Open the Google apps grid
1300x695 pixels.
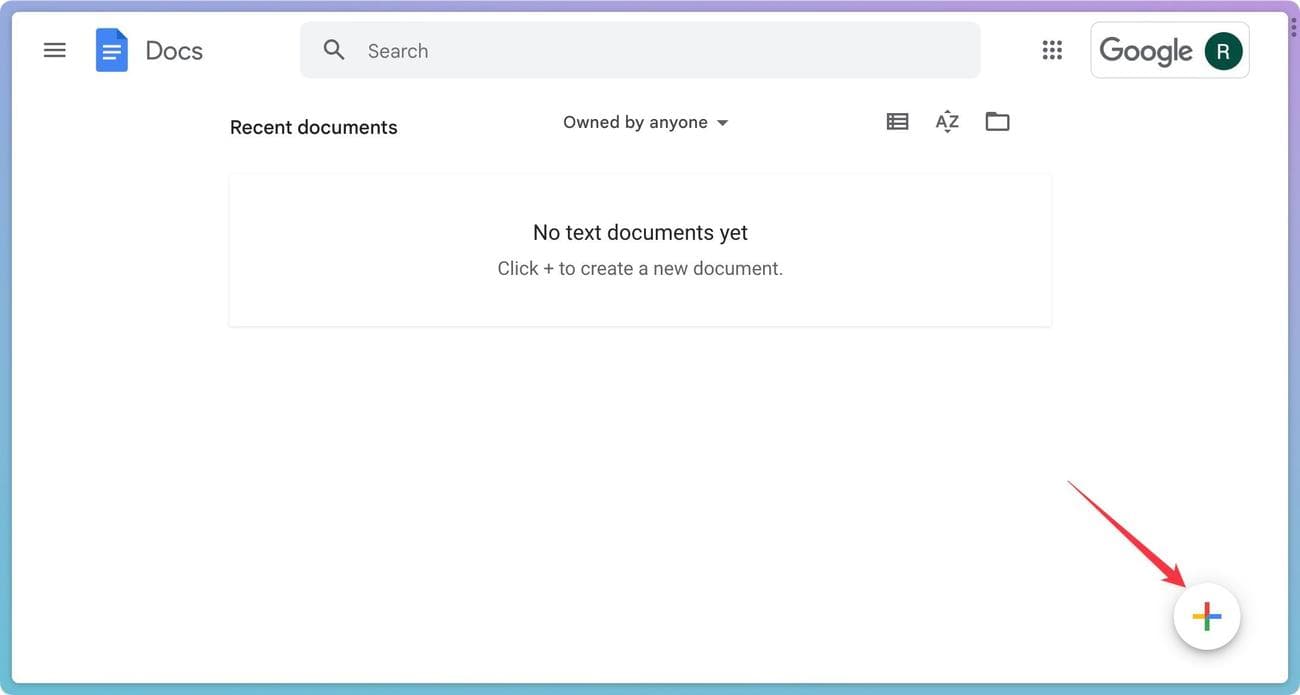1052,50
